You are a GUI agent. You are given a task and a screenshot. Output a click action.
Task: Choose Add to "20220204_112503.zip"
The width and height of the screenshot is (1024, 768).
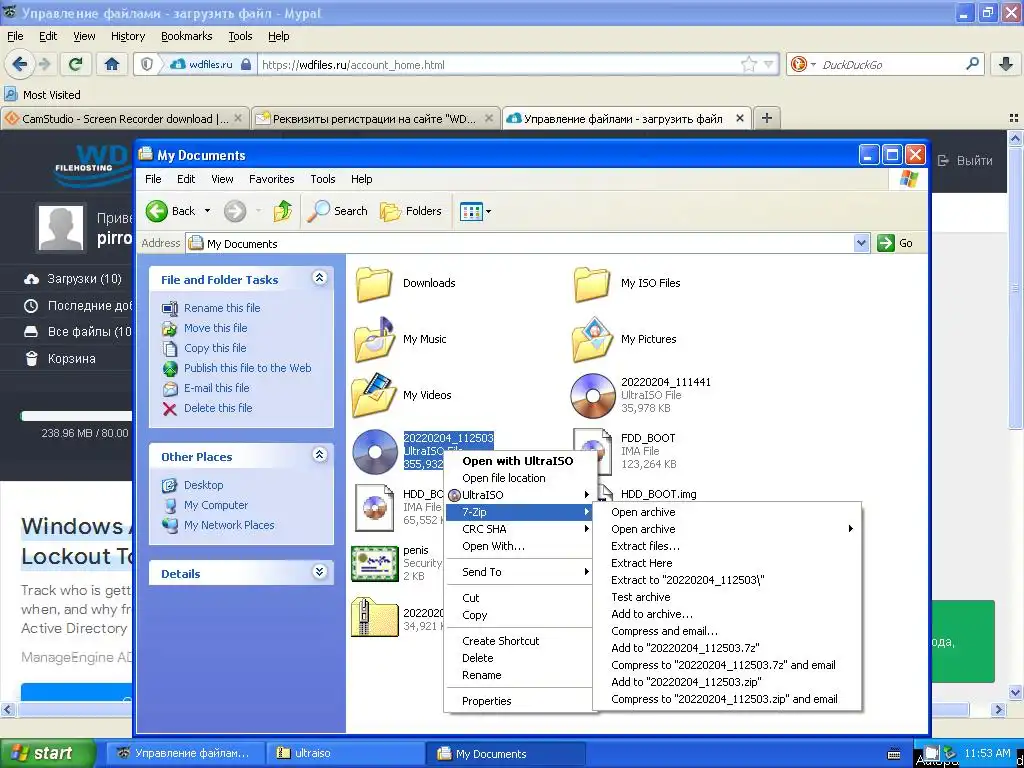(x=686, y=682)
